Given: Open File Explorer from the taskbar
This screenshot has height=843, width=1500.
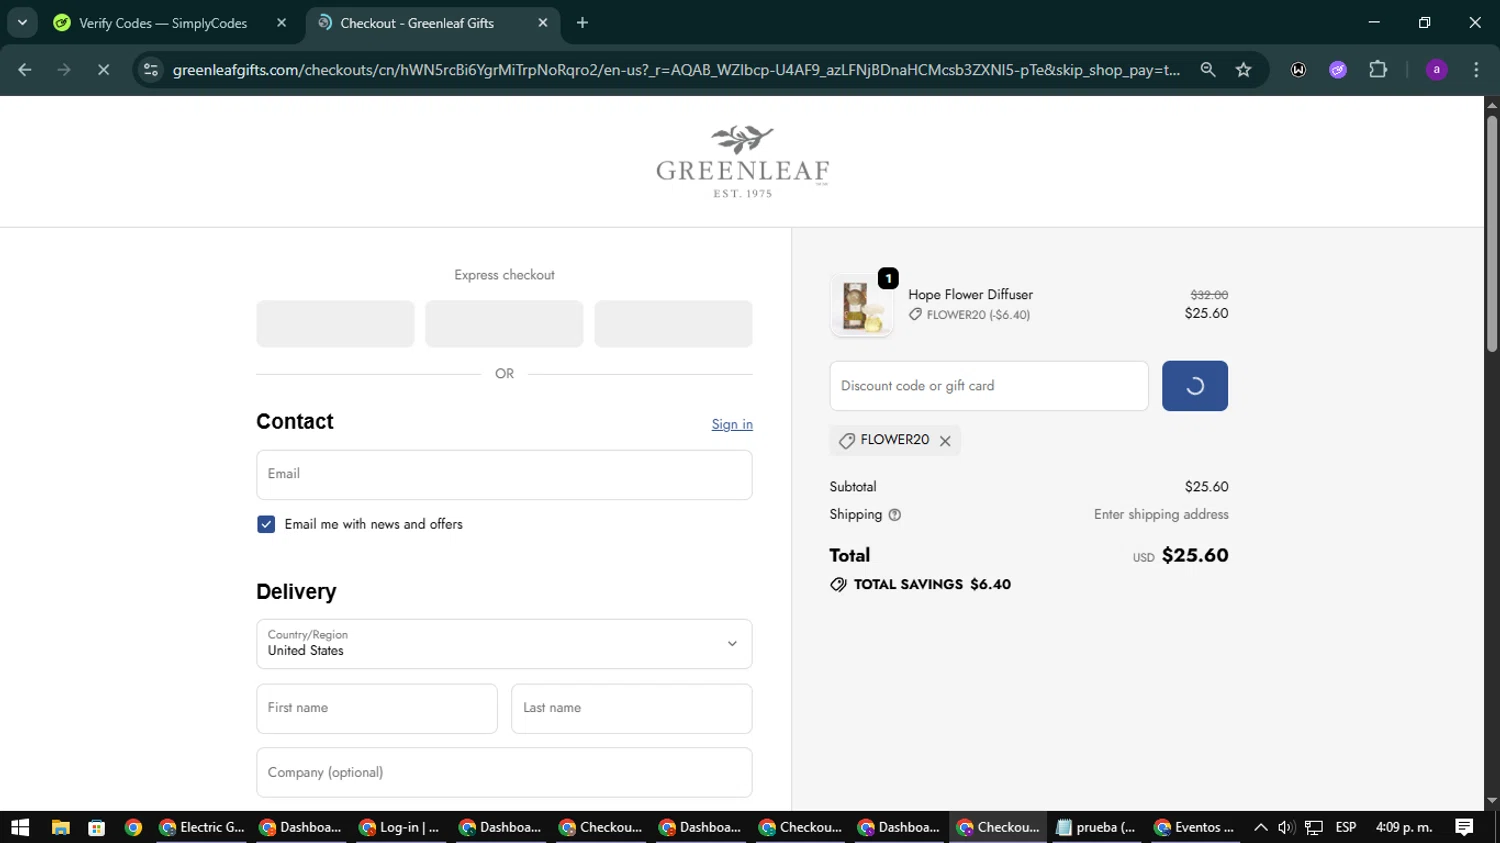Looking at the screenshot, I should point(60,827).
